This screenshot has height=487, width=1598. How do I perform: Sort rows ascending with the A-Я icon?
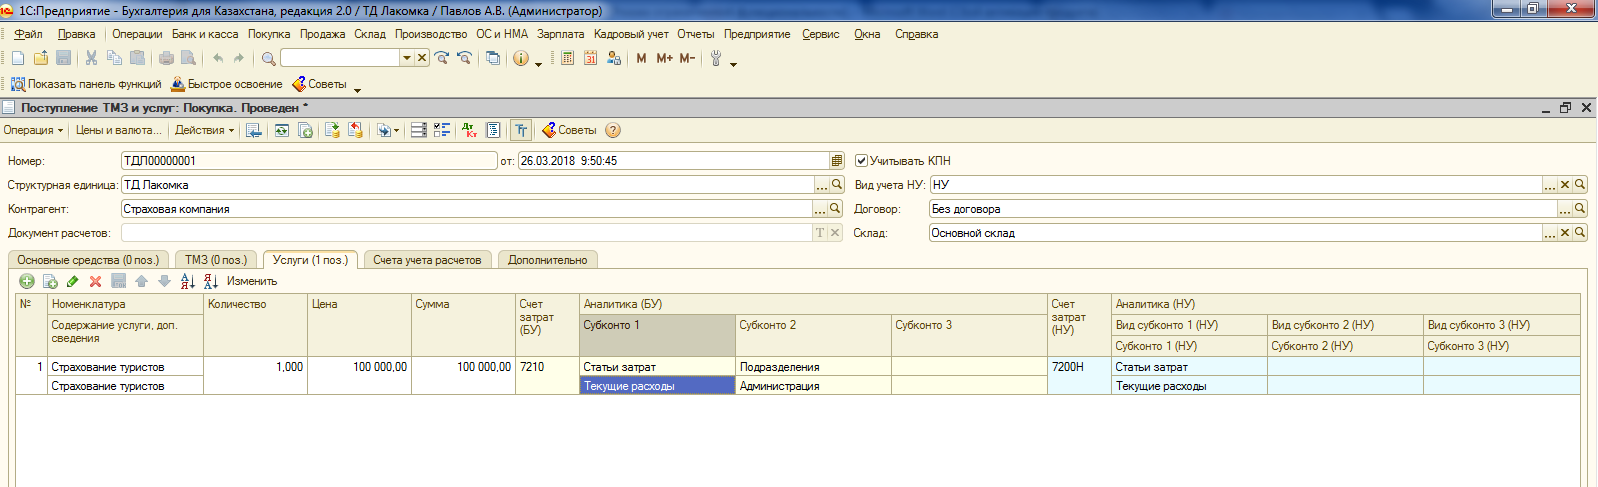click(187, 281)
